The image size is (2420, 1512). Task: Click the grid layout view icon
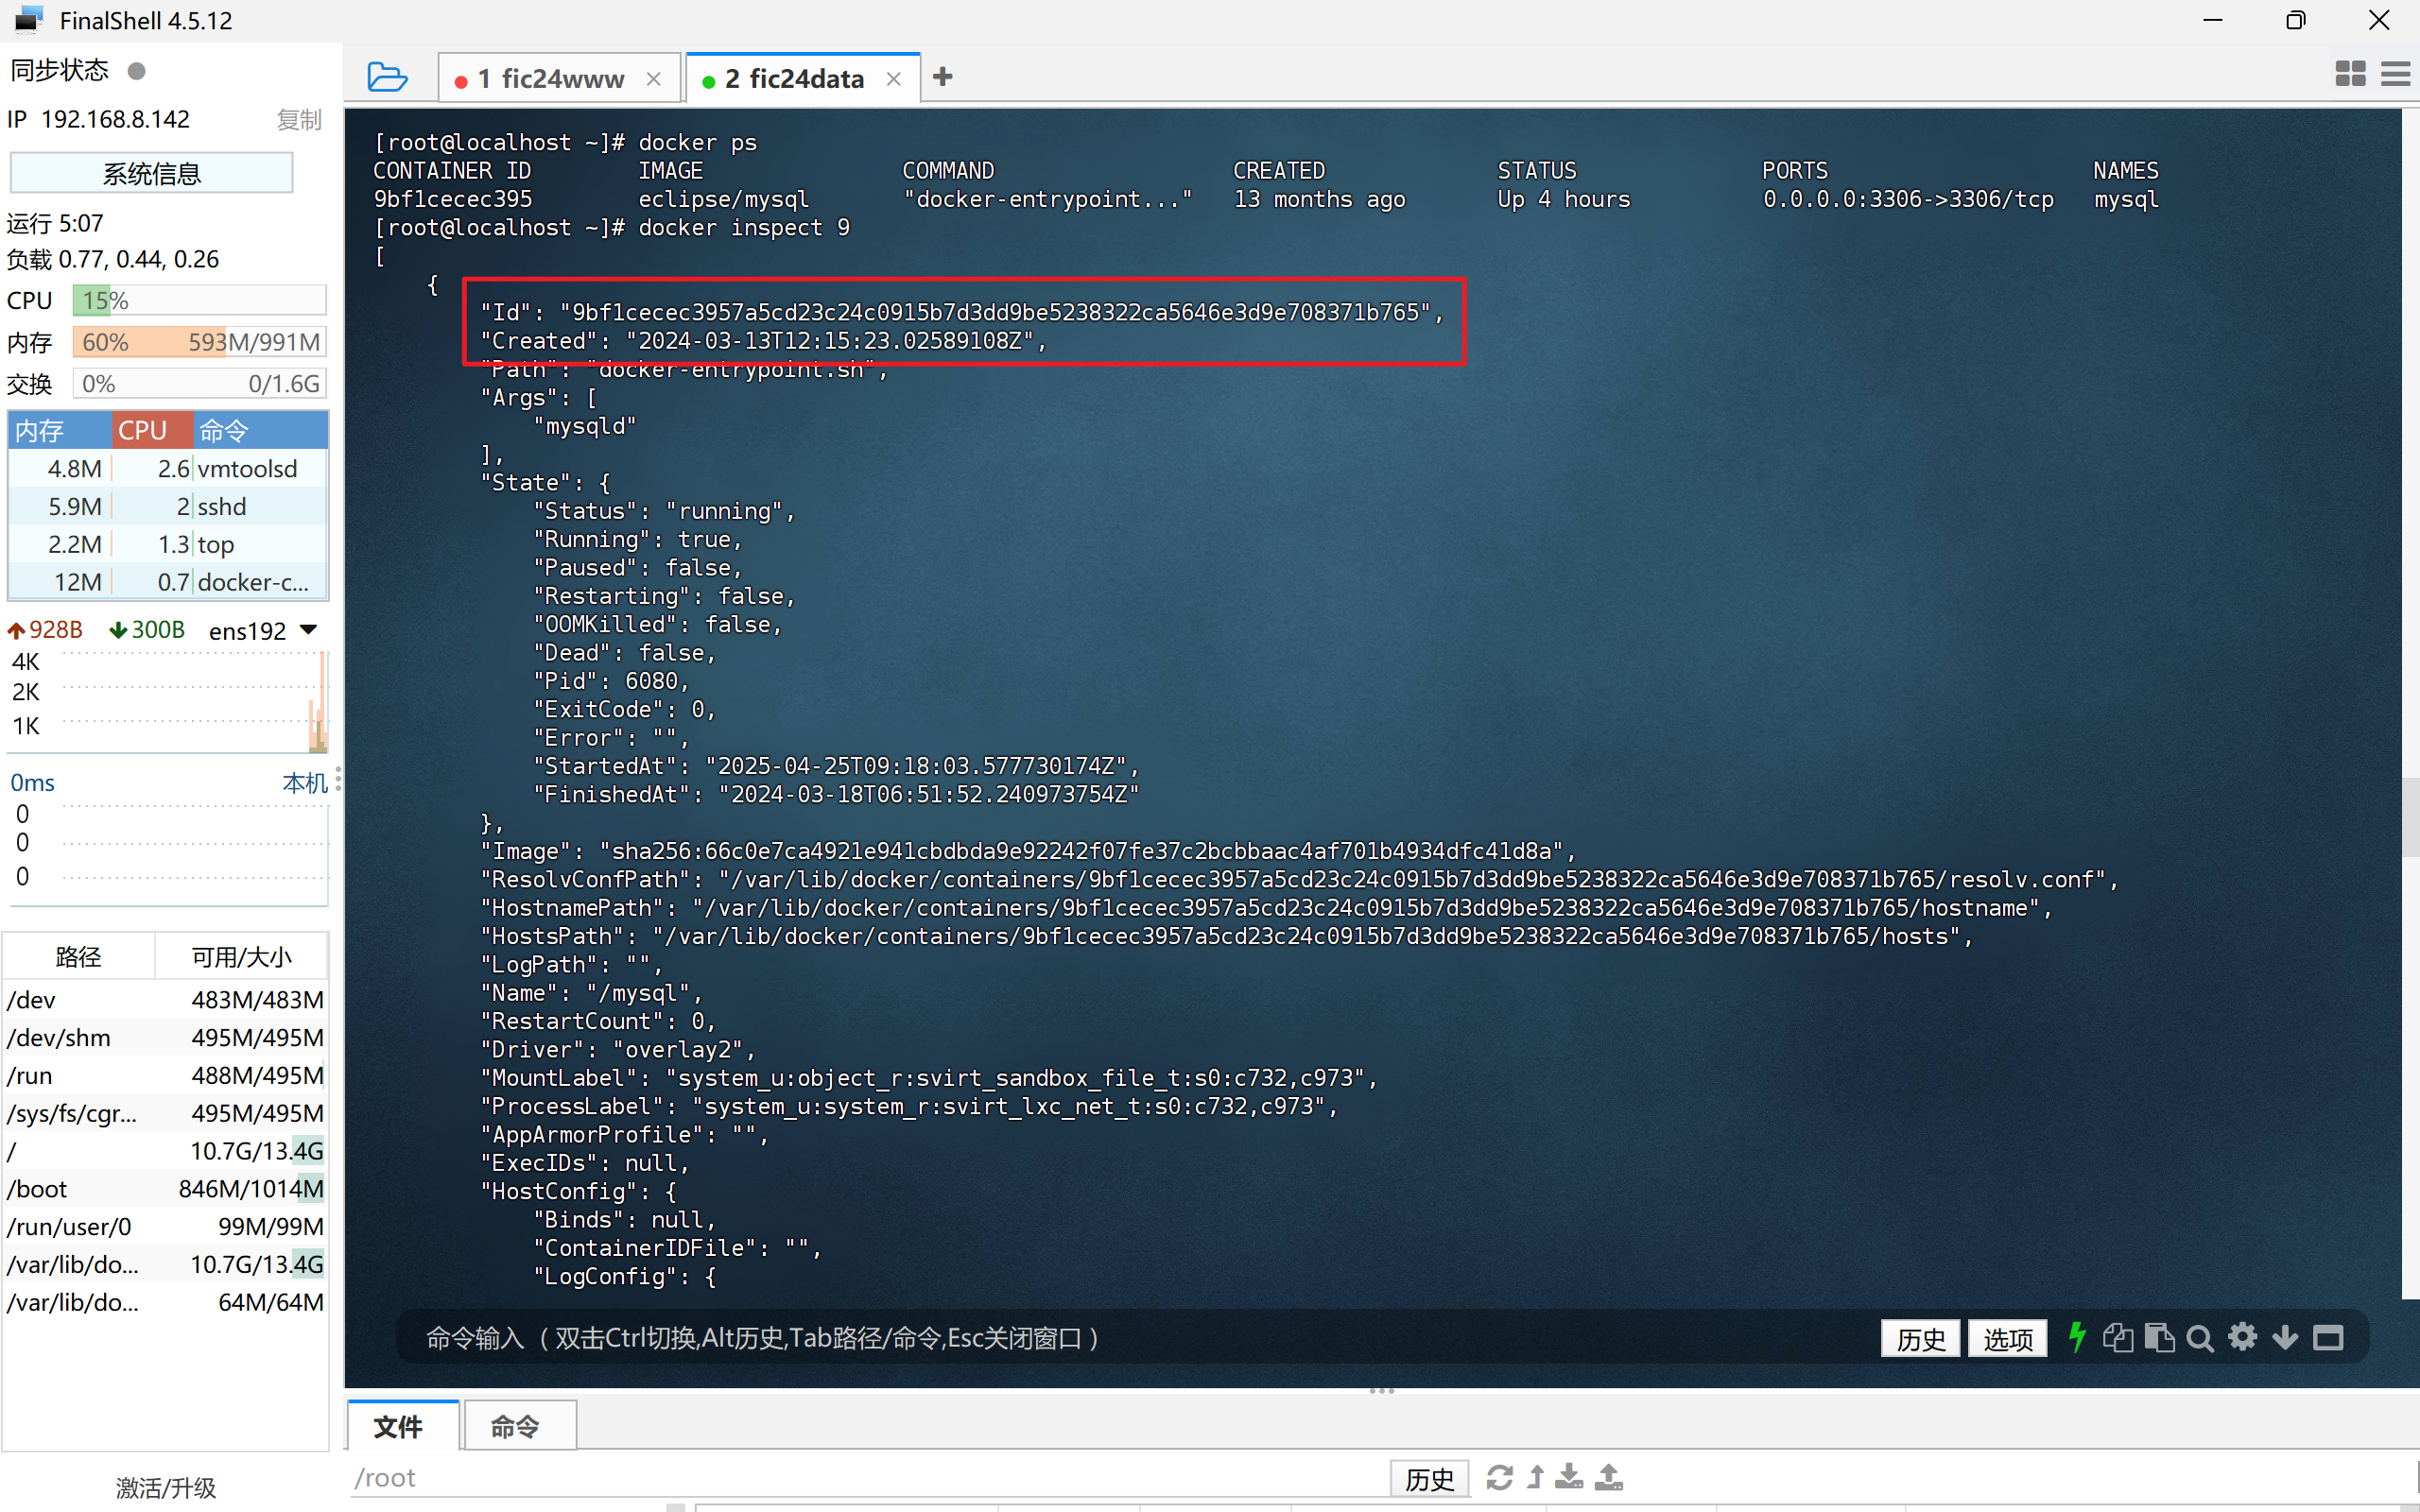click(x=2350, y=74)
